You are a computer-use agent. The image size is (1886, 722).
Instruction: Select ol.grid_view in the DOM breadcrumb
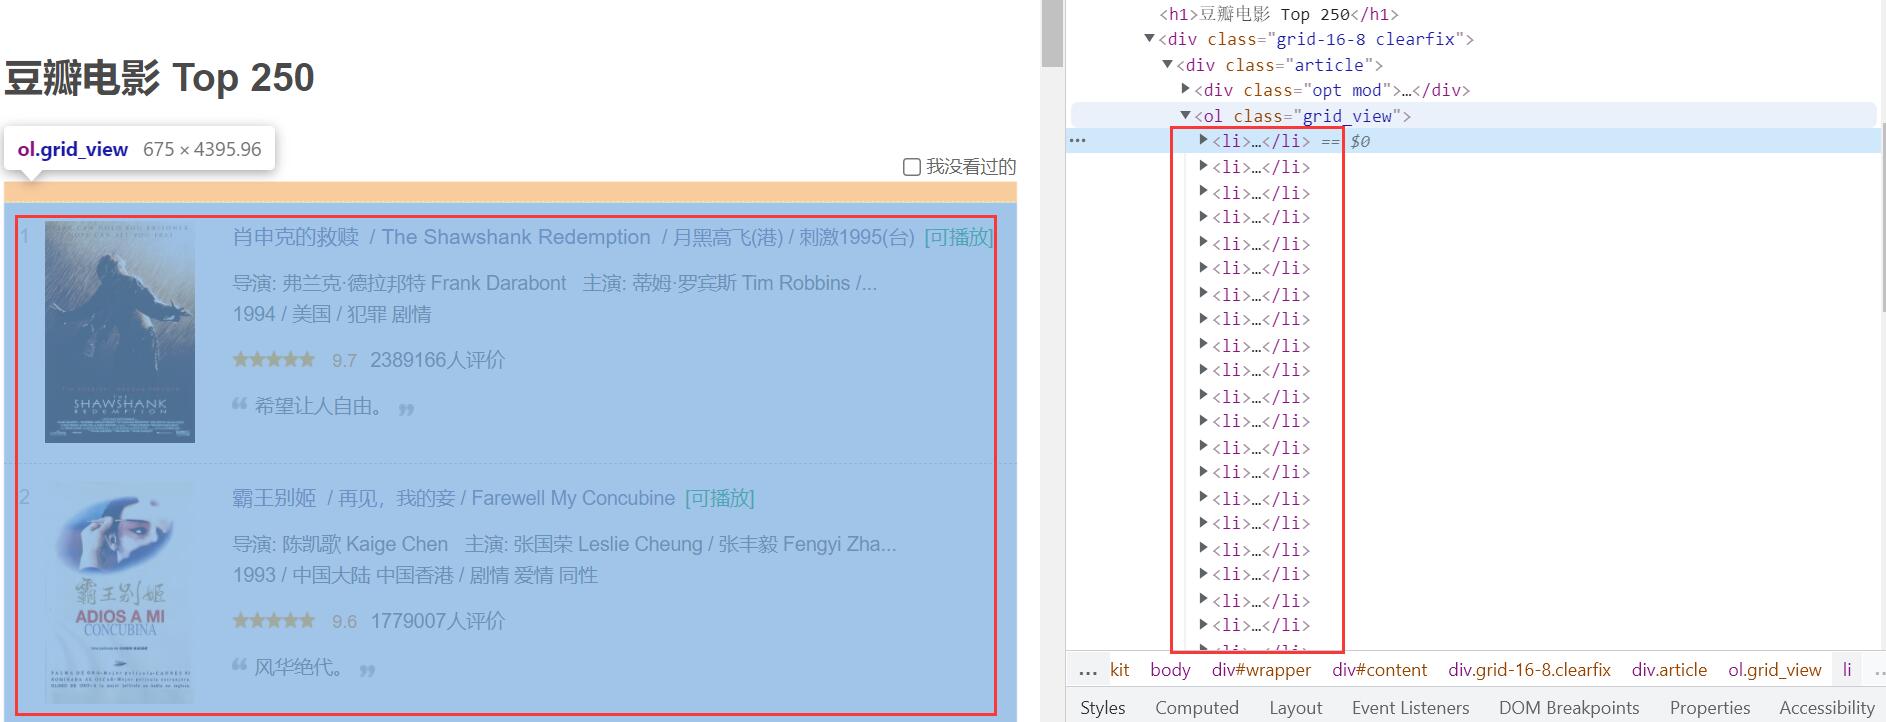1775,670
